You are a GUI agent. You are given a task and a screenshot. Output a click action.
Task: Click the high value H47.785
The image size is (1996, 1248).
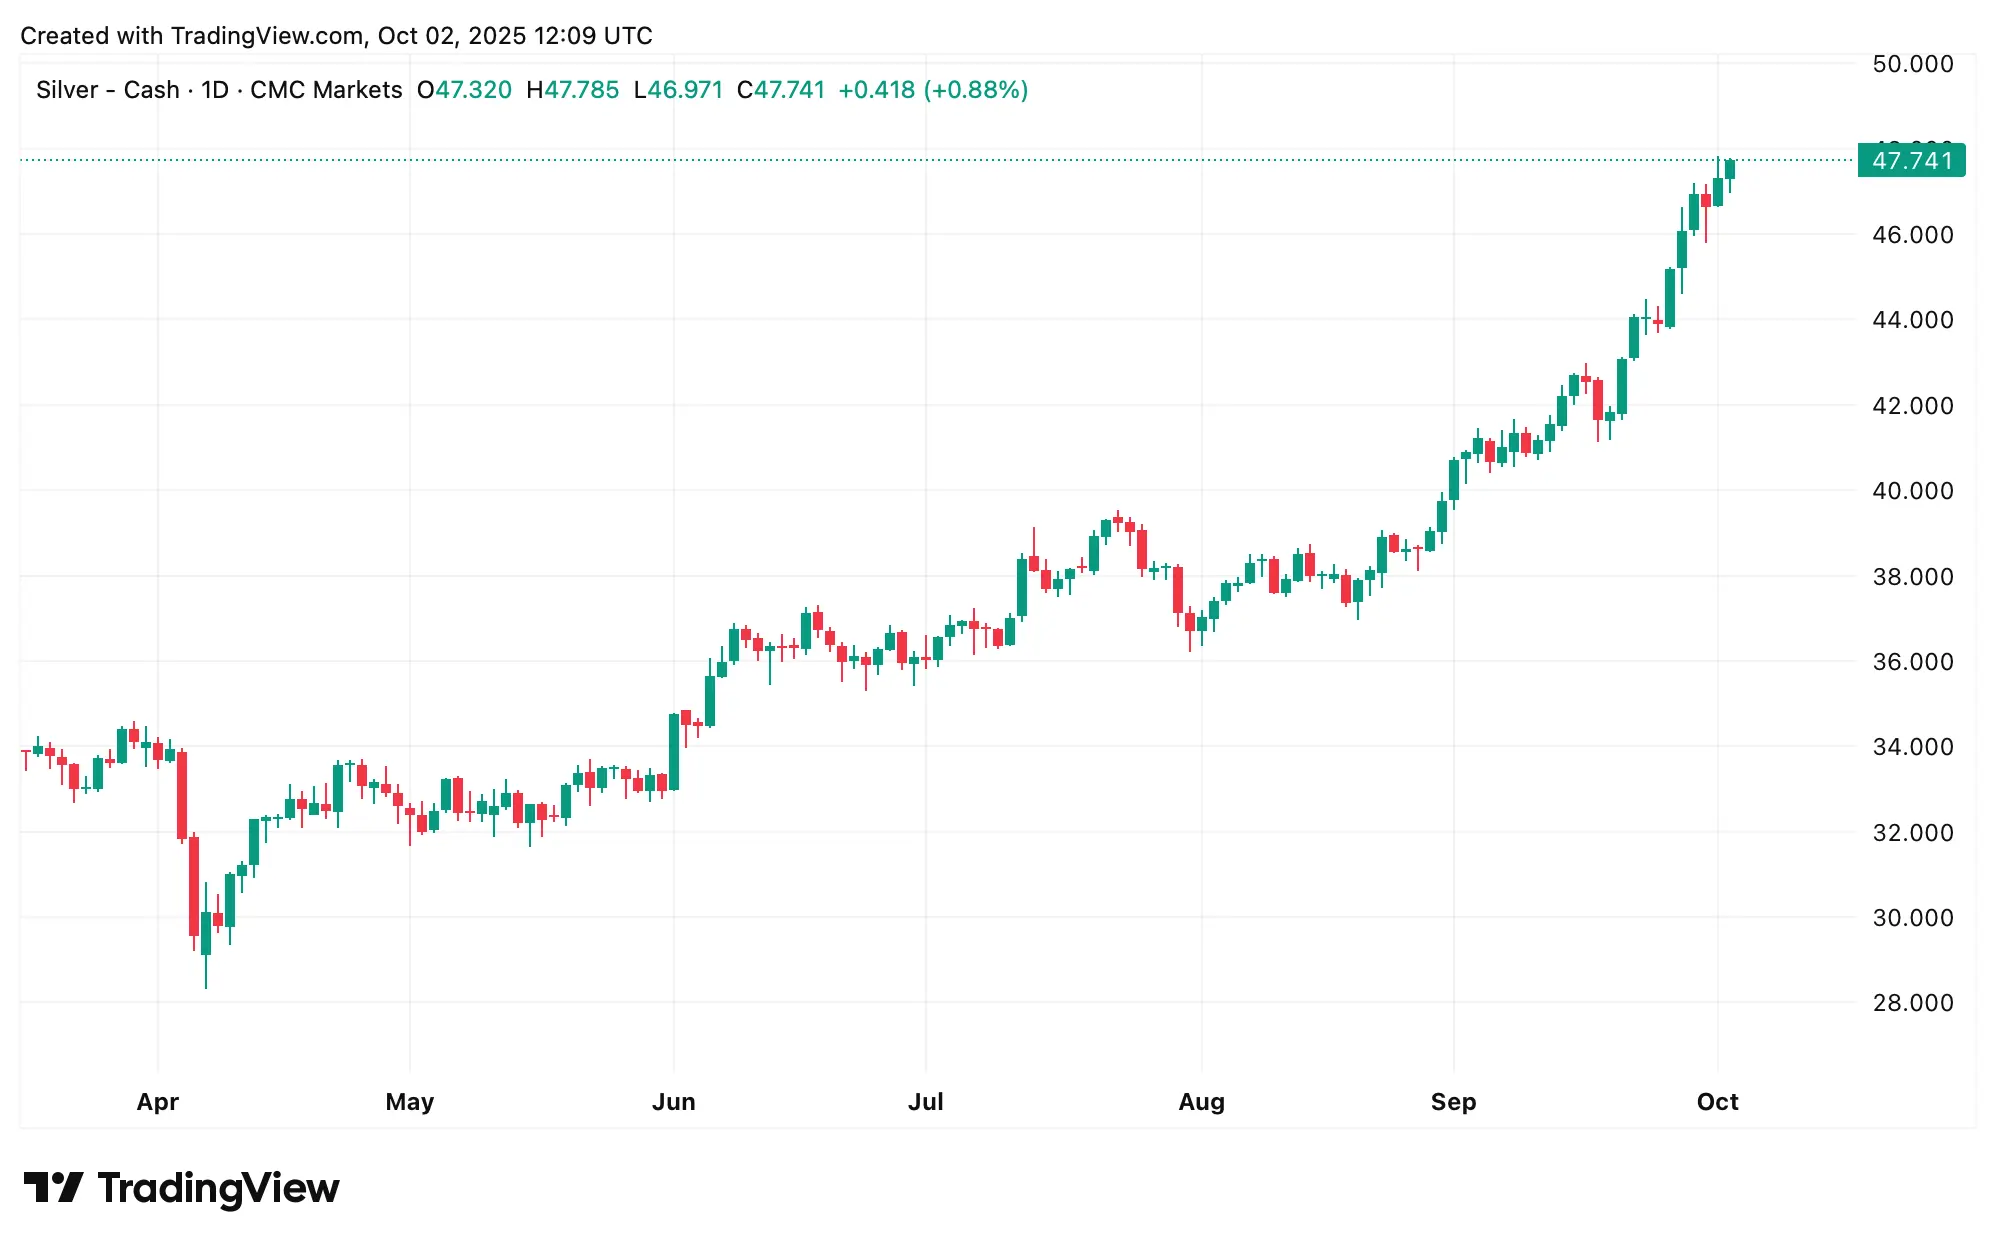(x=573, y=90)
